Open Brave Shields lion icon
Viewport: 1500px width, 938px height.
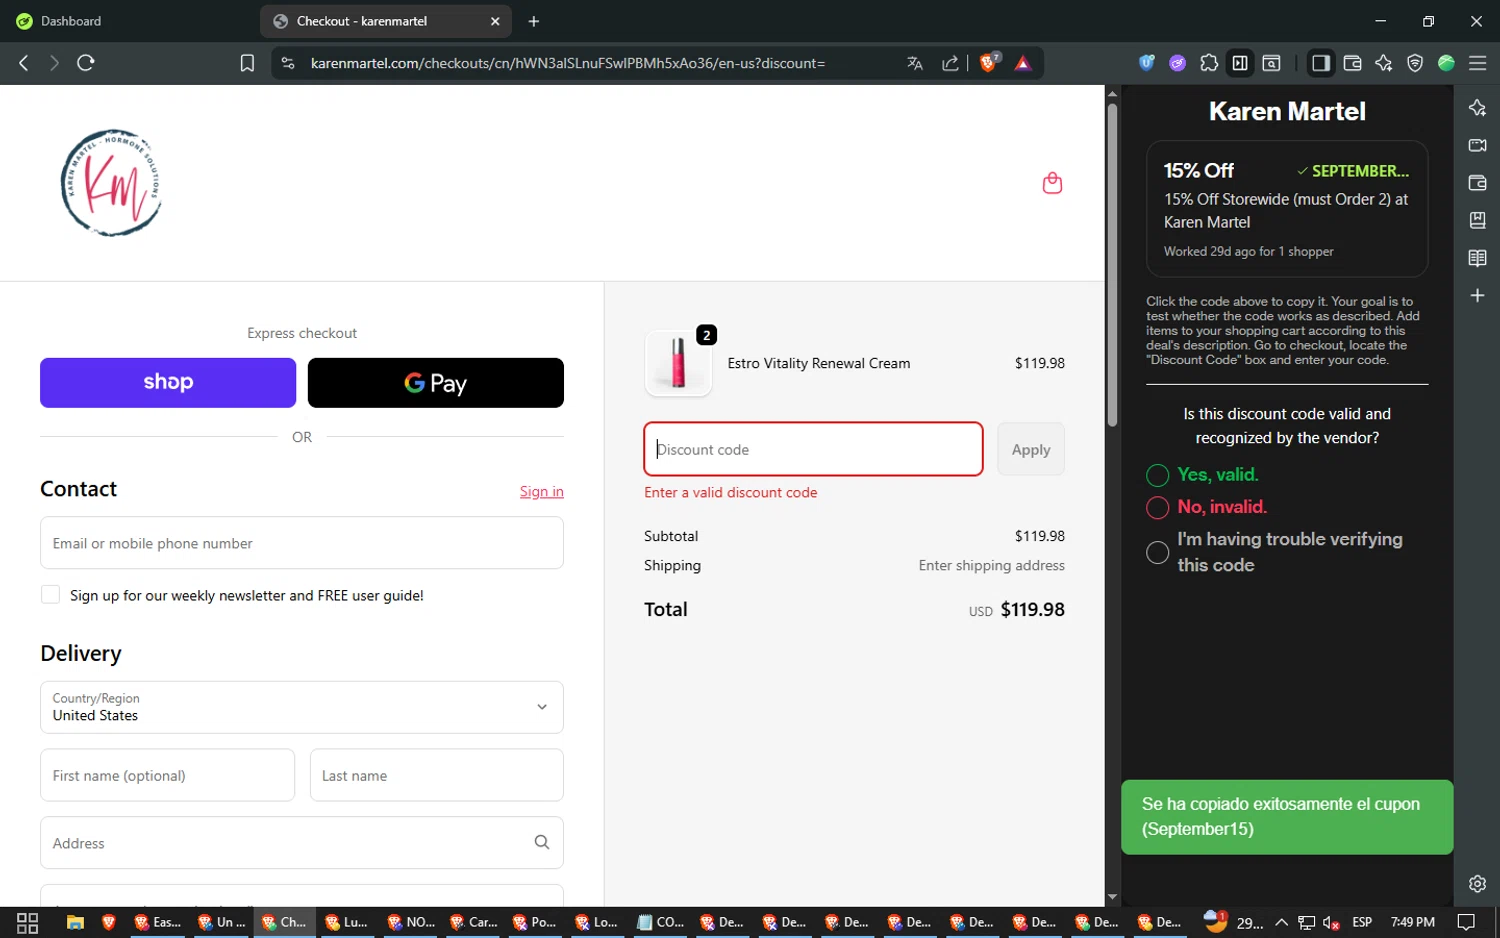[x=989, y=63]
